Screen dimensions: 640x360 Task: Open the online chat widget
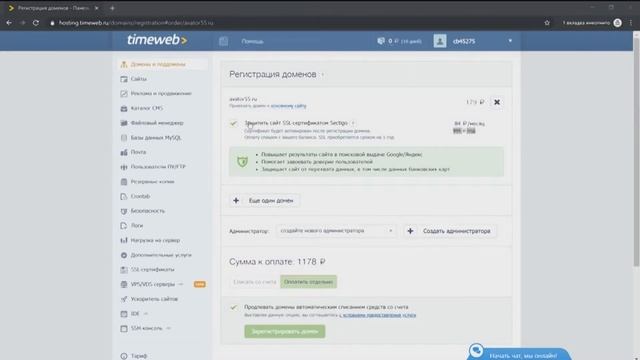click(519, 353)
